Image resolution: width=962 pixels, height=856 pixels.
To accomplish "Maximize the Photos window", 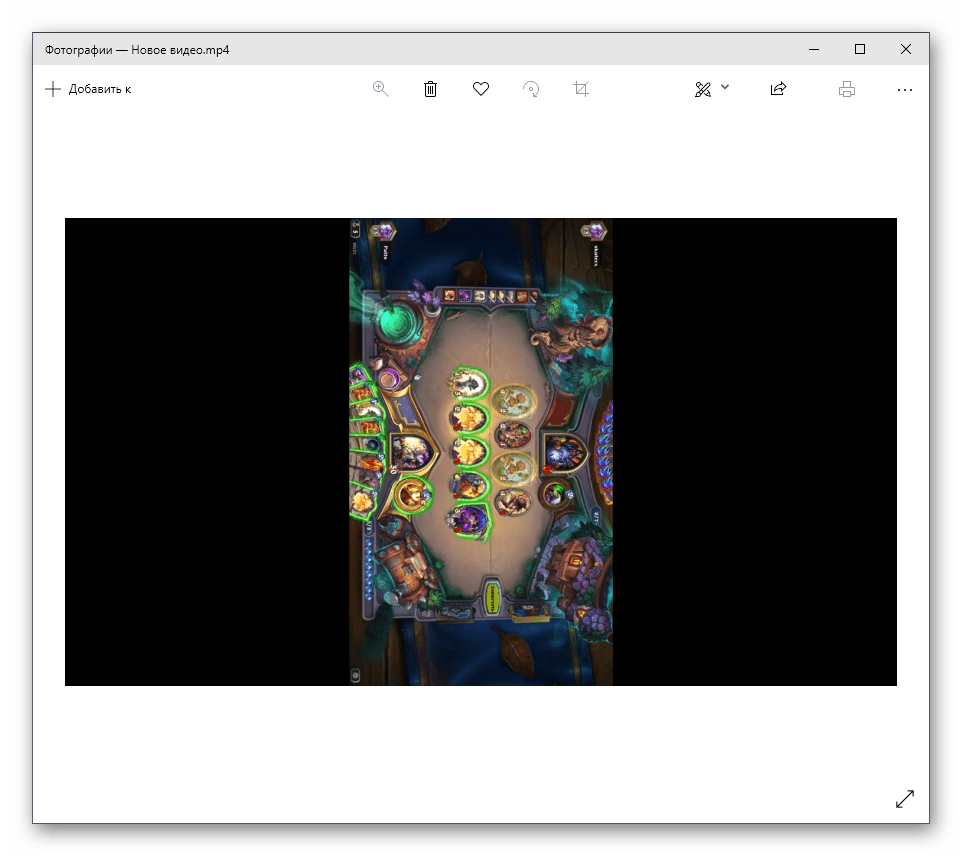I will pos(859,49).
